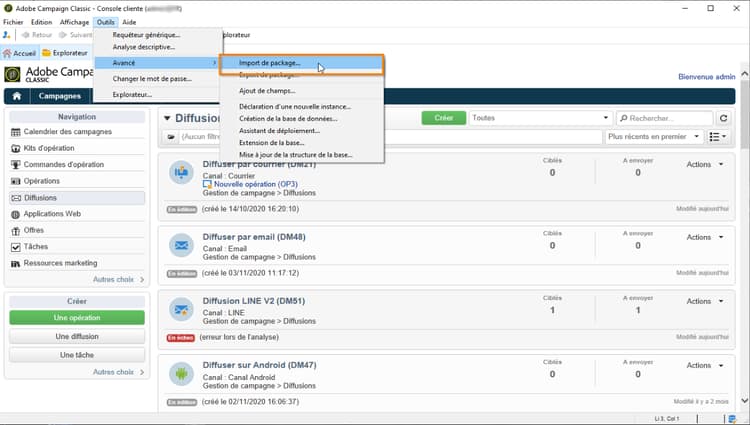Click the green Créer button

point(443,118)
